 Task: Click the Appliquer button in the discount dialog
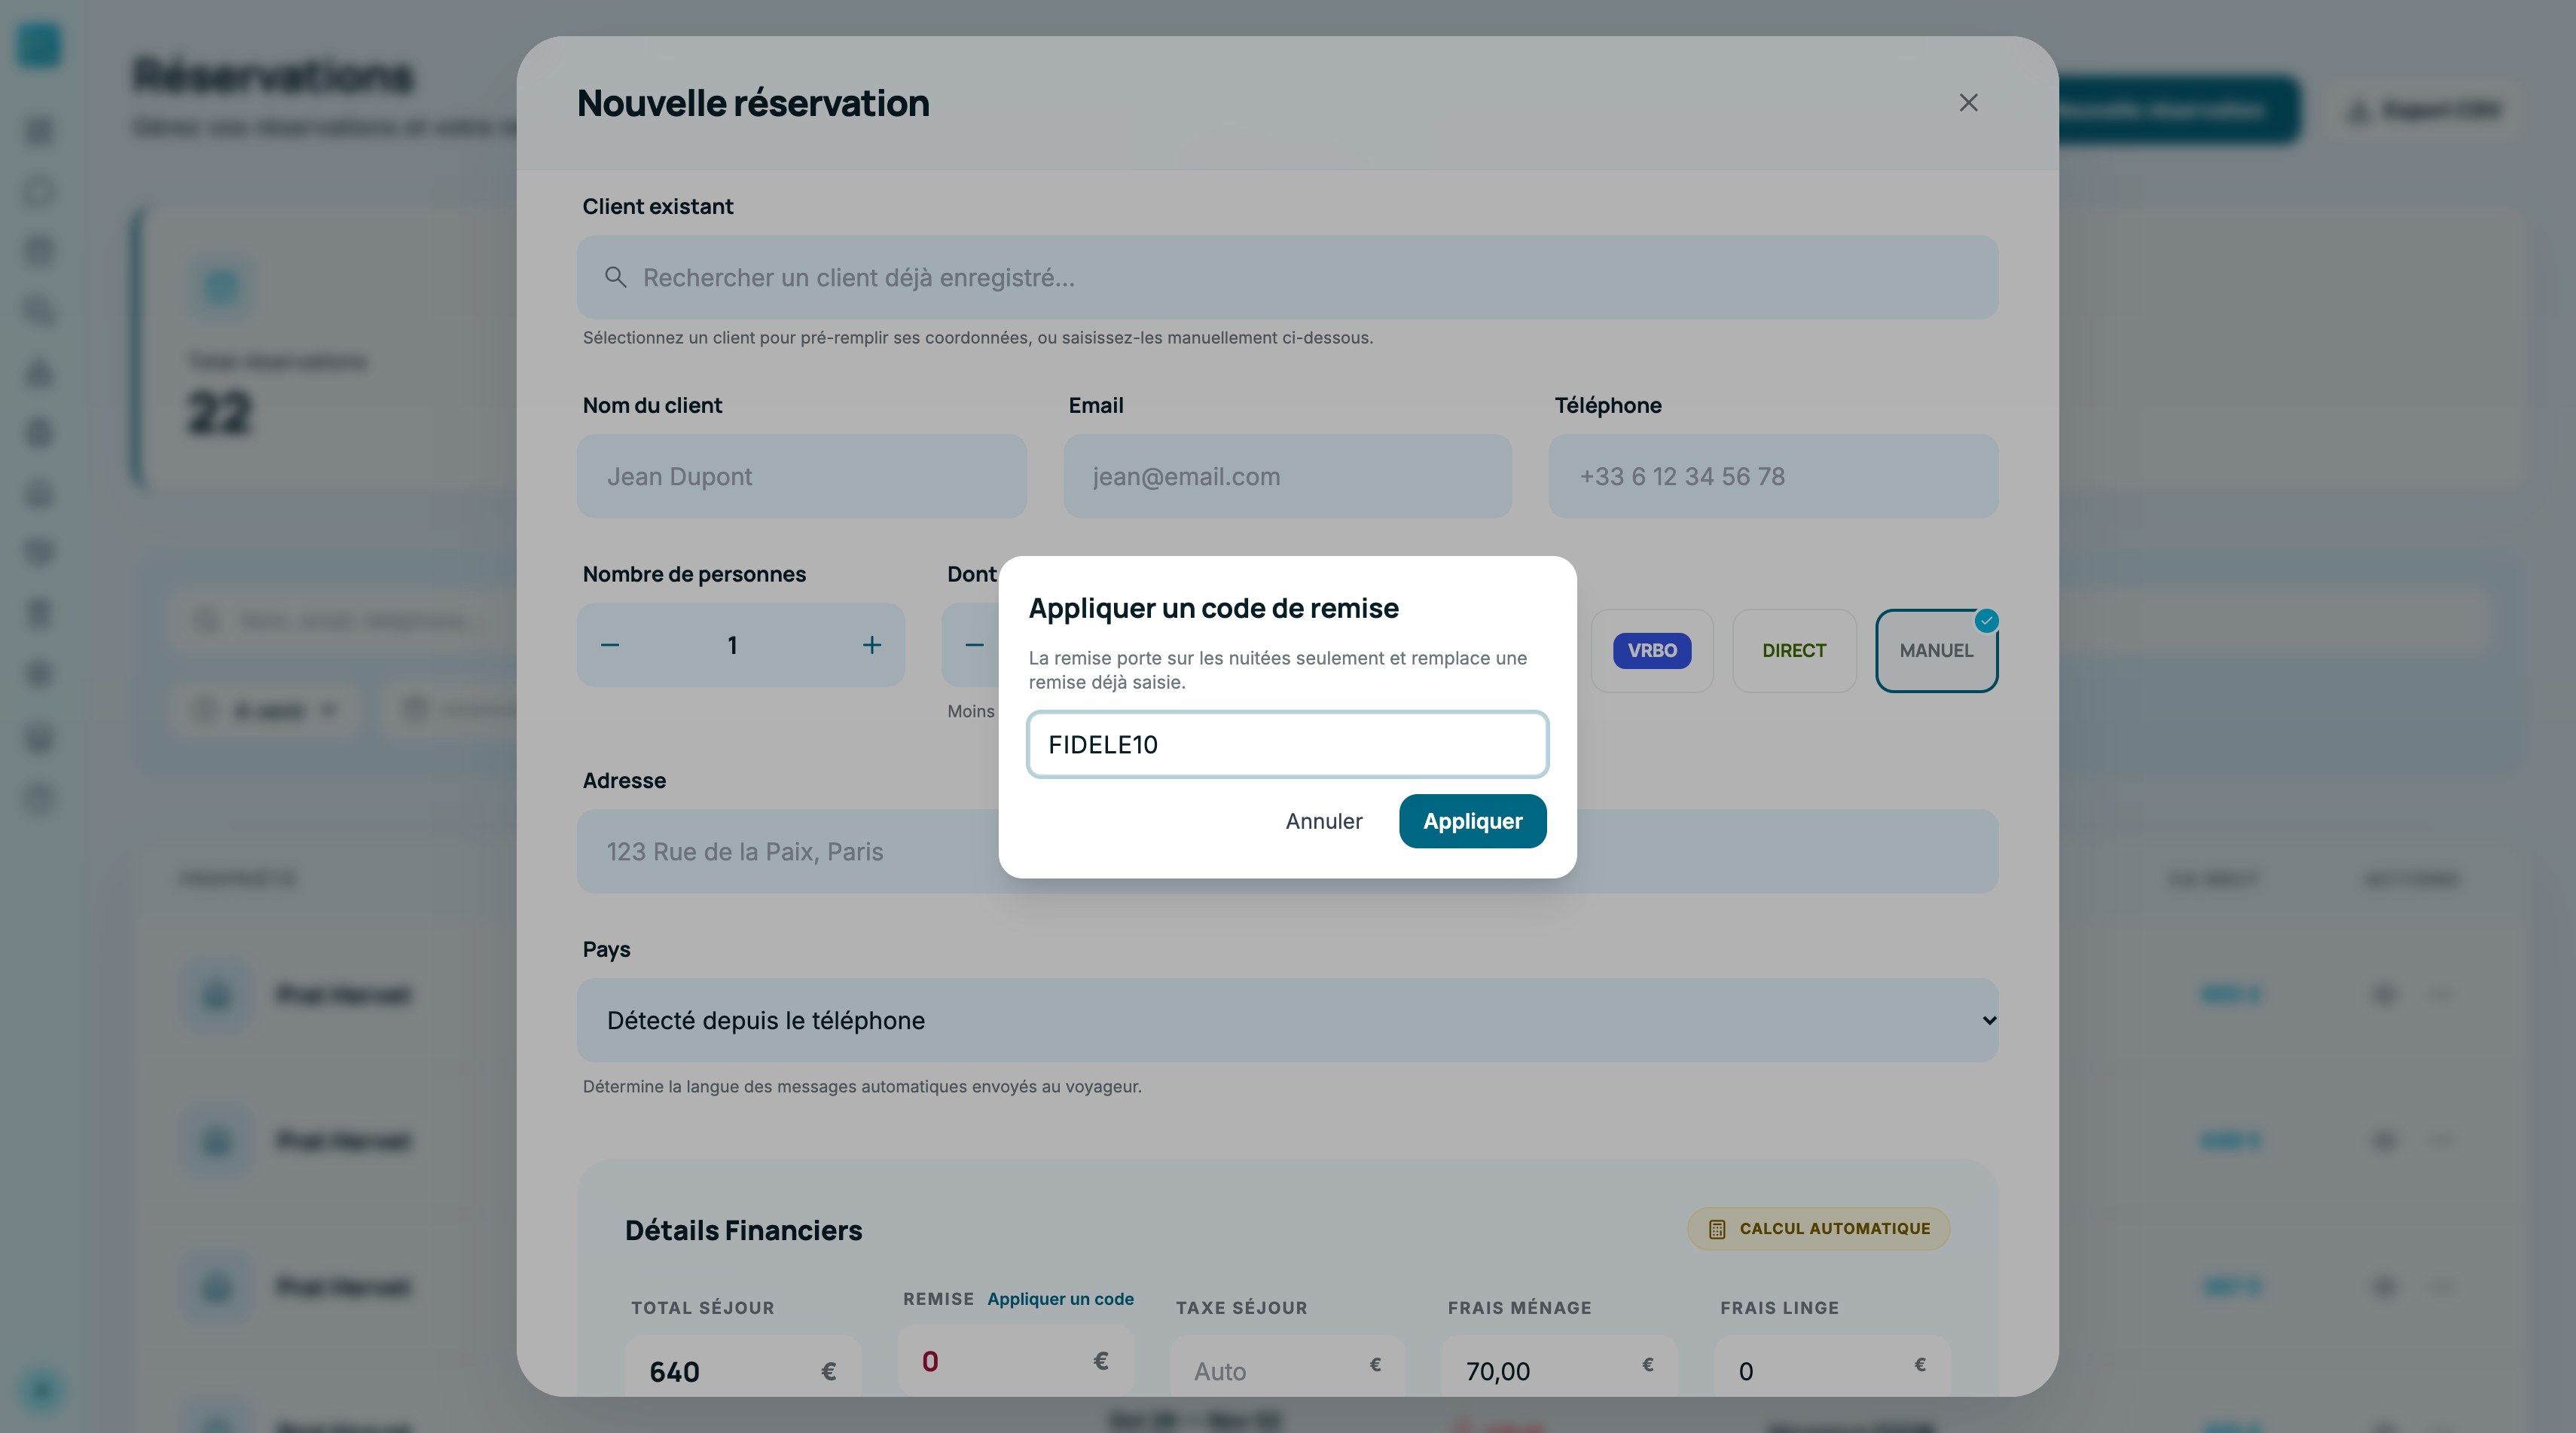tap(1472, 821)
